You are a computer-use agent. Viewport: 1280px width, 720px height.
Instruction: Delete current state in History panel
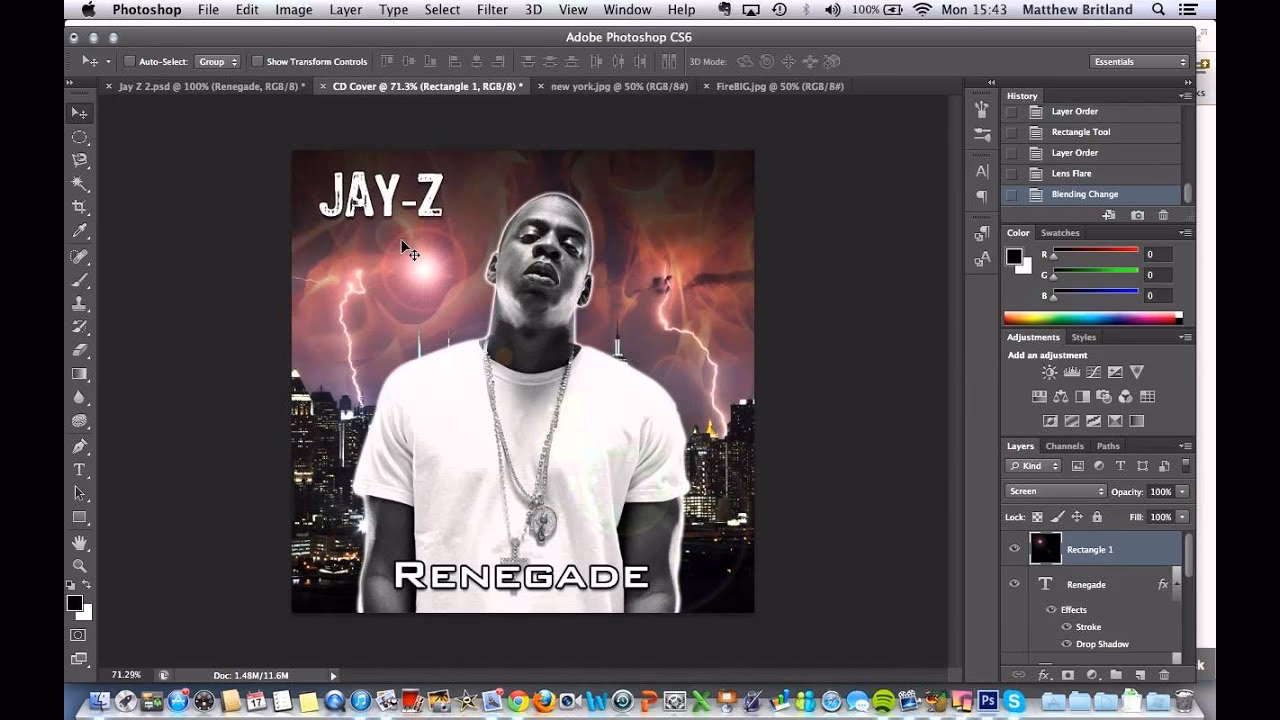(1163, 215)
